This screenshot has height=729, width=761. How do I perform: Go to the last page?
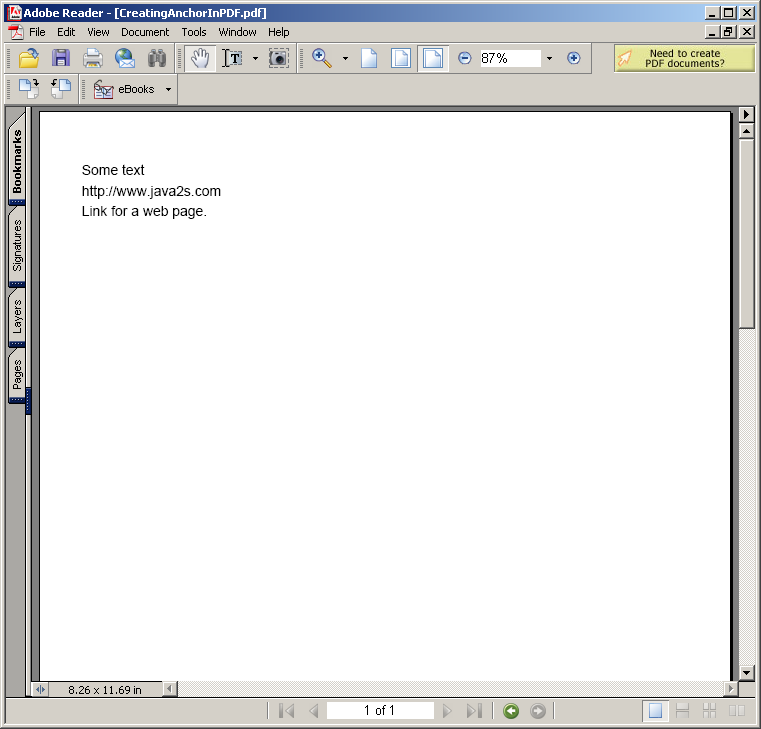point(474,711)
